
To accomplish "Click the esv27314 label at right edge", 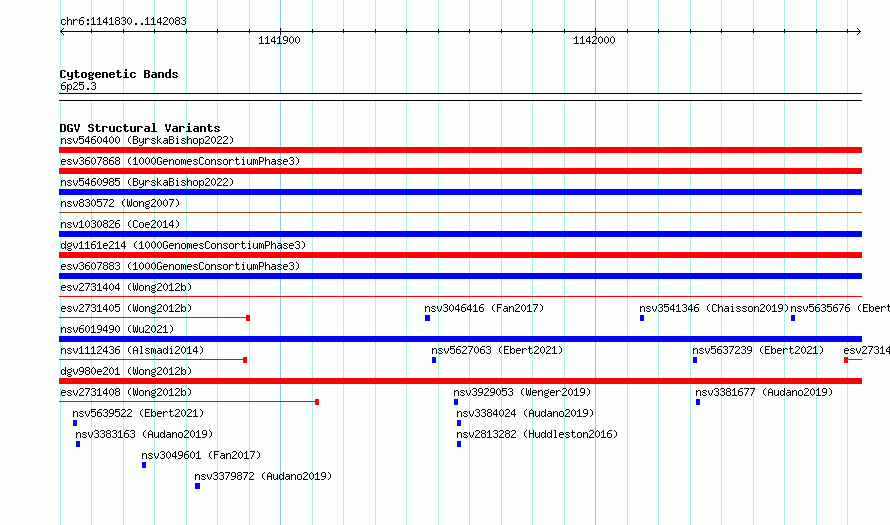I will [866, 350].
